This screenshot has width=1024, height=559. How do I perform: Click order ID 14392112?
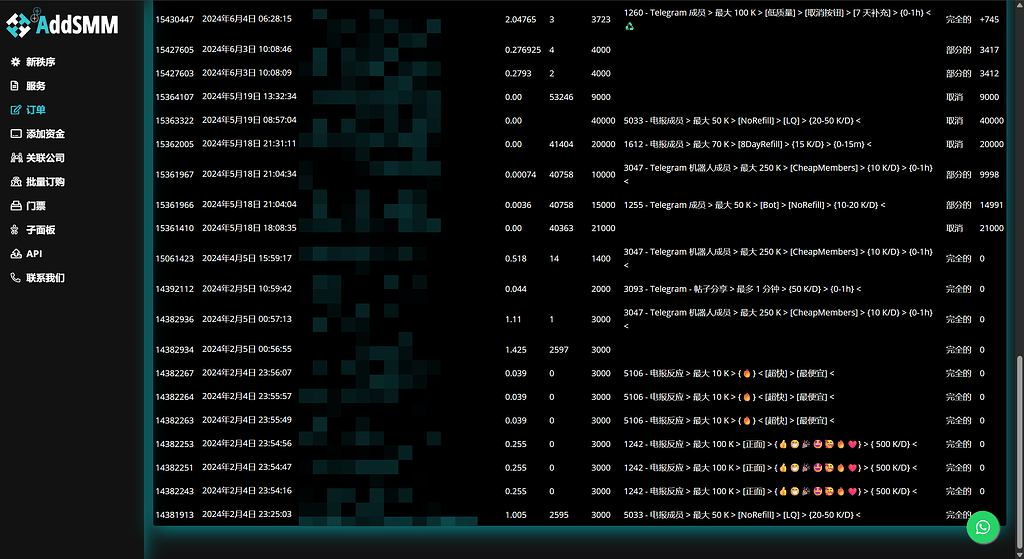(174, 289)
